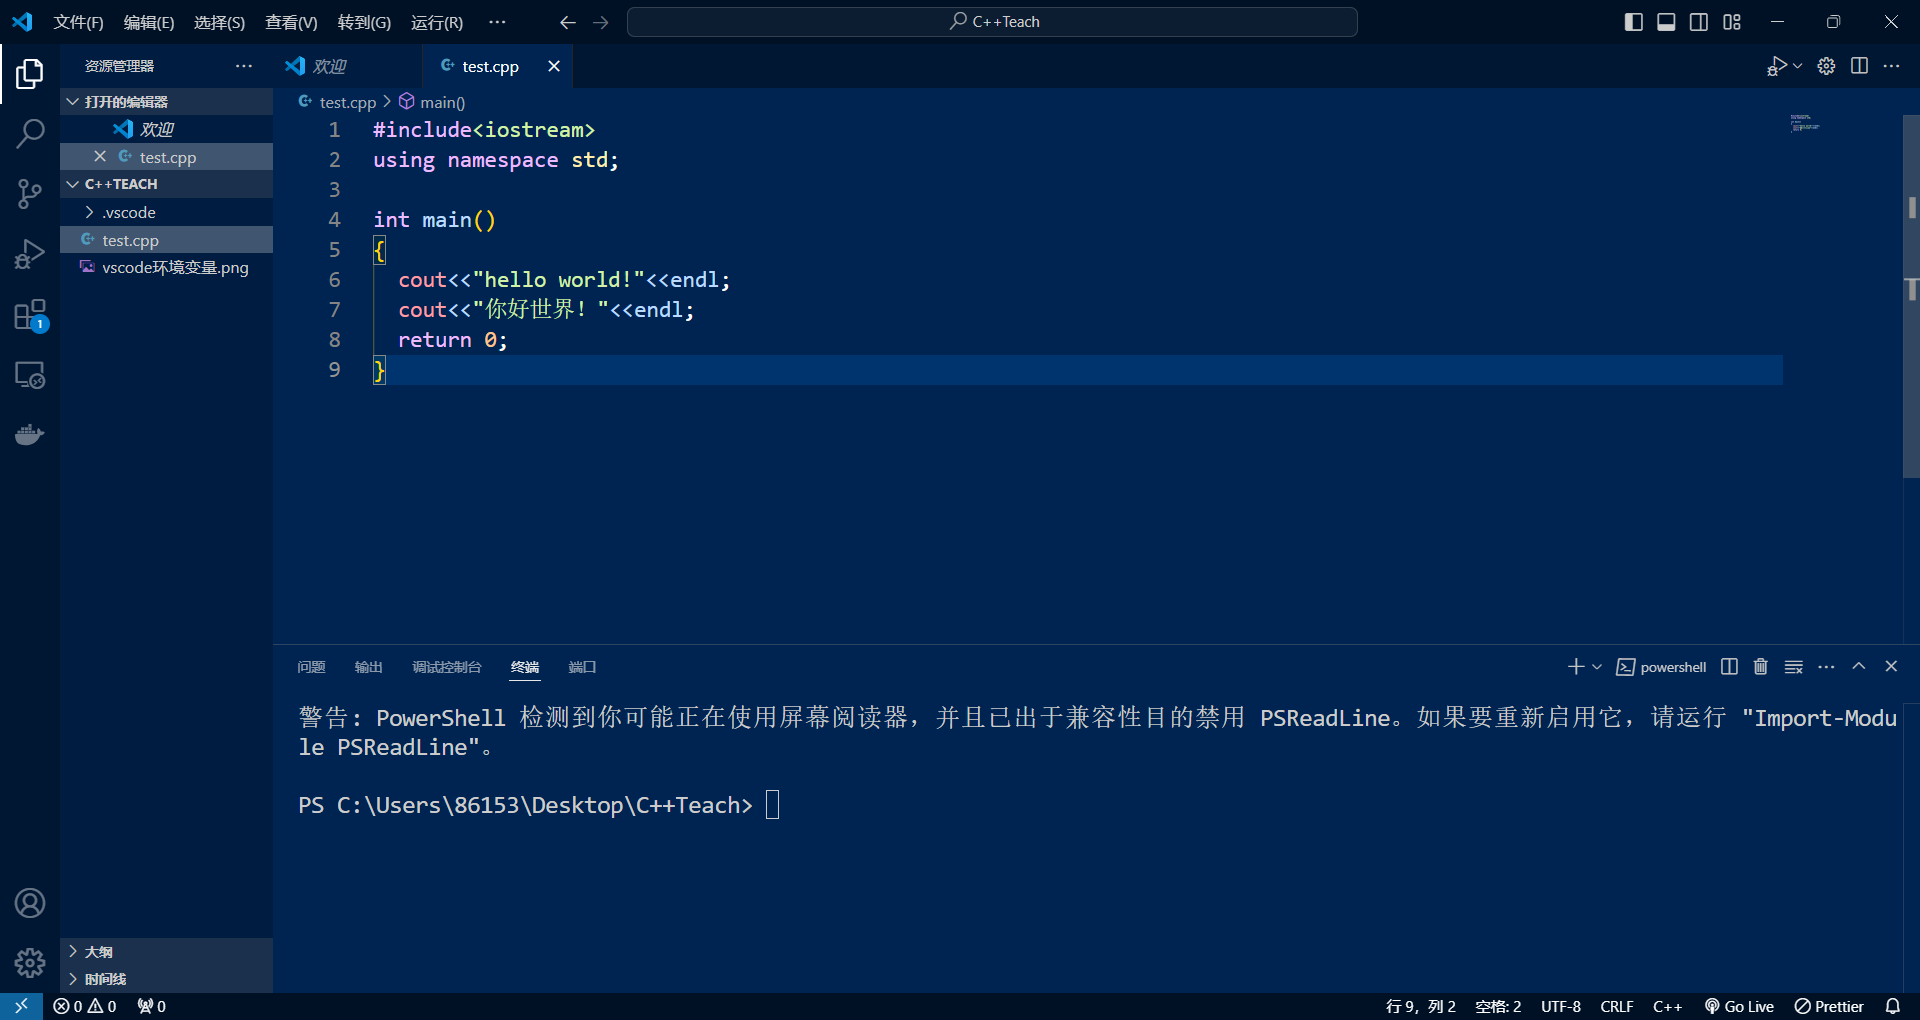Open the Extensions view
Screen dimensions: 1920x1020
point(30,315)
